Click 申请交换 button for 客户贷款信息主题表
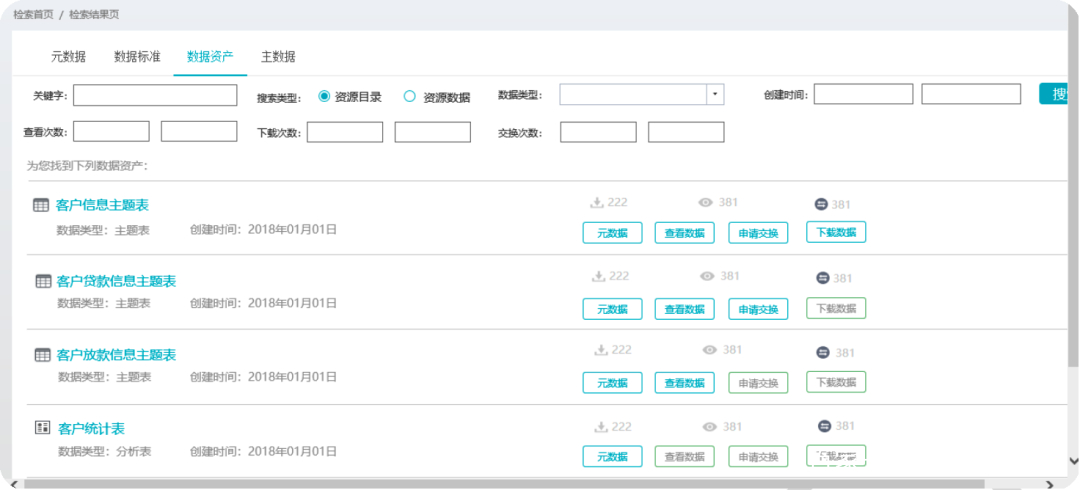 point(758,309)
